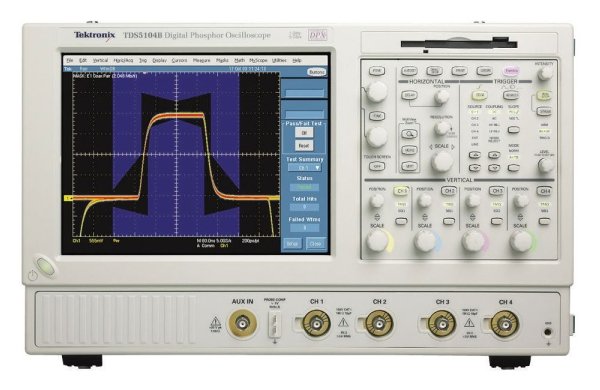Viewport: 600px width, 390px height.
Task: Push the CURSORS front-panel button
Action: [484, 71]
